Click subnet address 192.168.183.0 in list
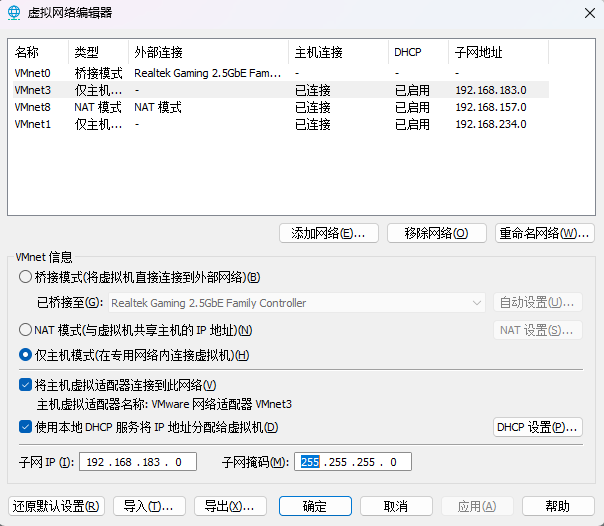This screenshot has height=526, width=604. pos(491,90)
